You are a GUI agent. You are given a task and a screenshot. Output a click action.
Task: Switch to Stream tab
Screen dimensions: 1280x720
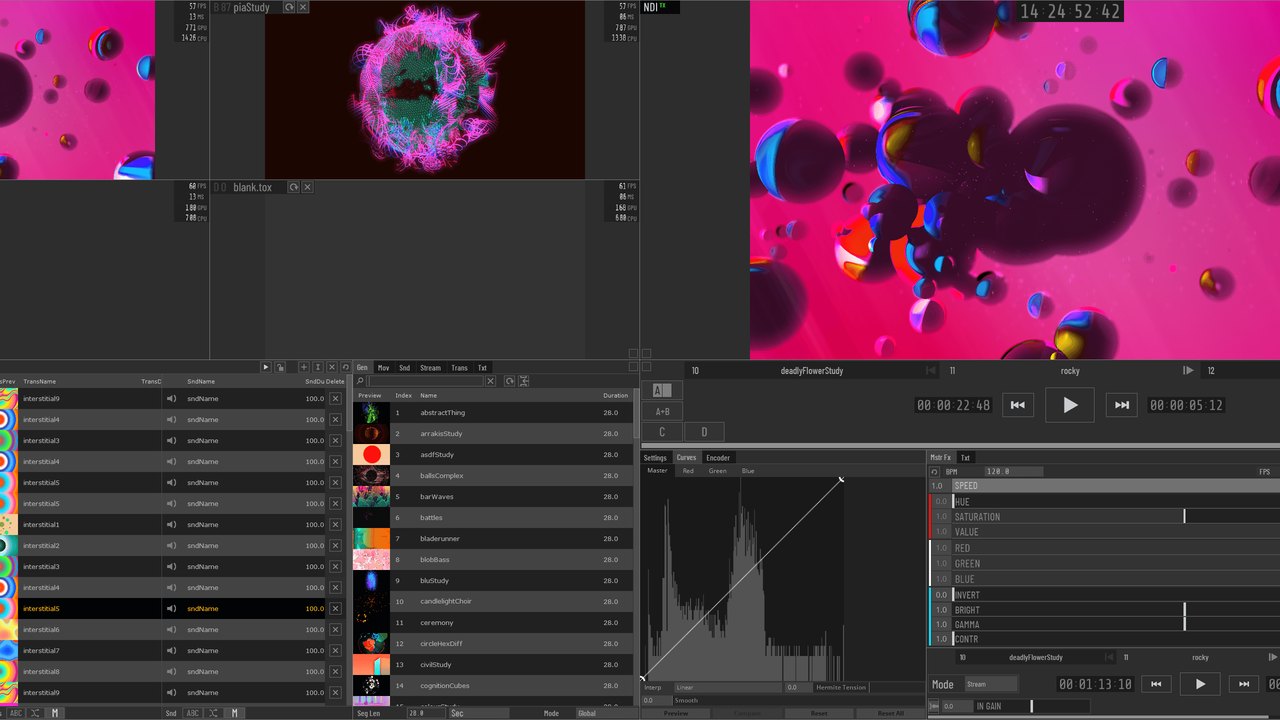[430, 368]
